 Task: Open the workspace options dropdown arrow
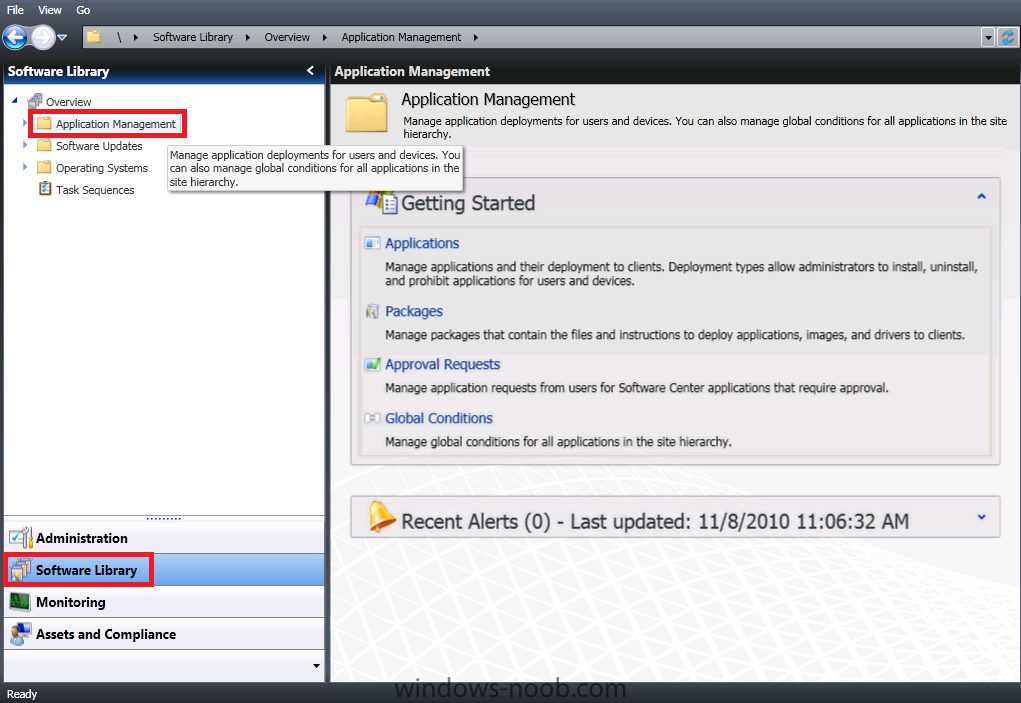[x=316, y=665]
